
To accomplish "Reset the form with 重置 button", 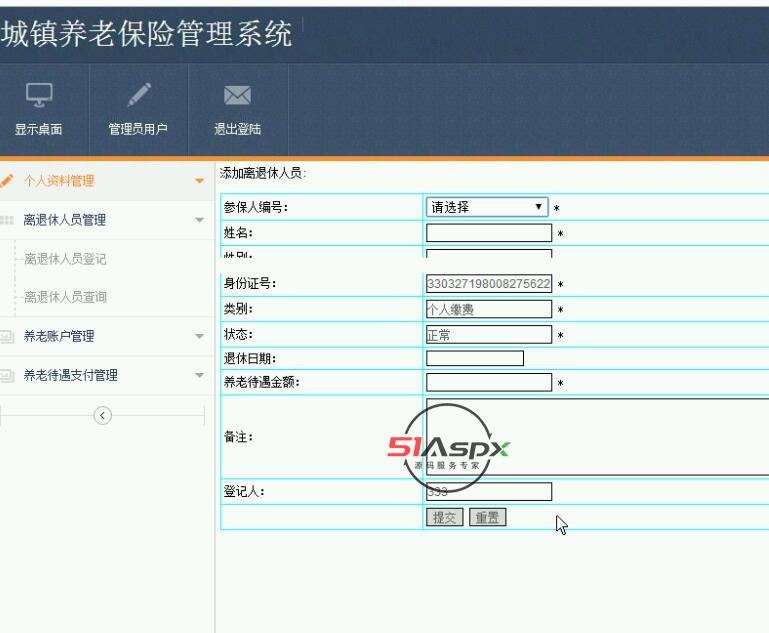I will [x=487, y=517].
